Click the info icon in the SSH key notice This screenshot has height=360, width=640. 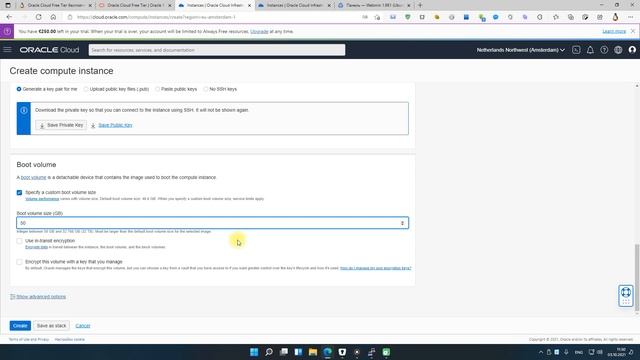tap(24, 110)
